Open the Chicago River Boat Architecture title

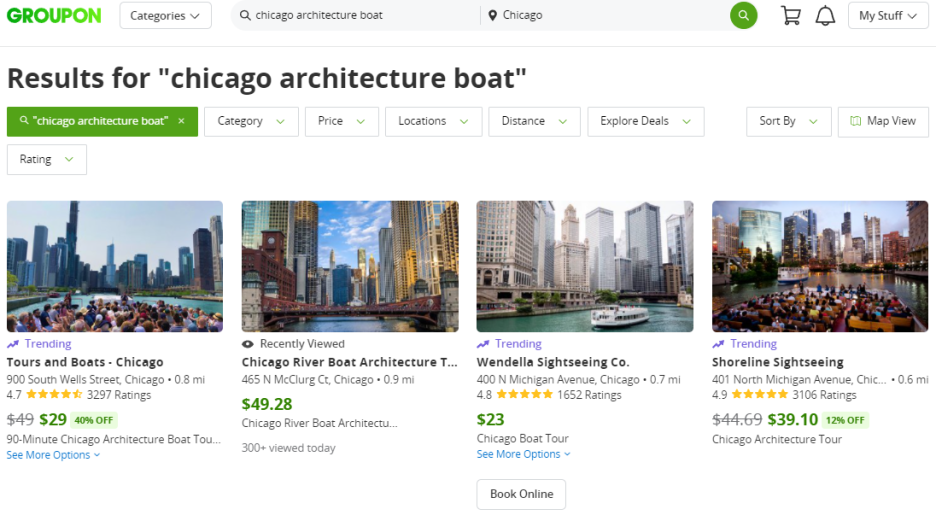(x=350, y=362)
